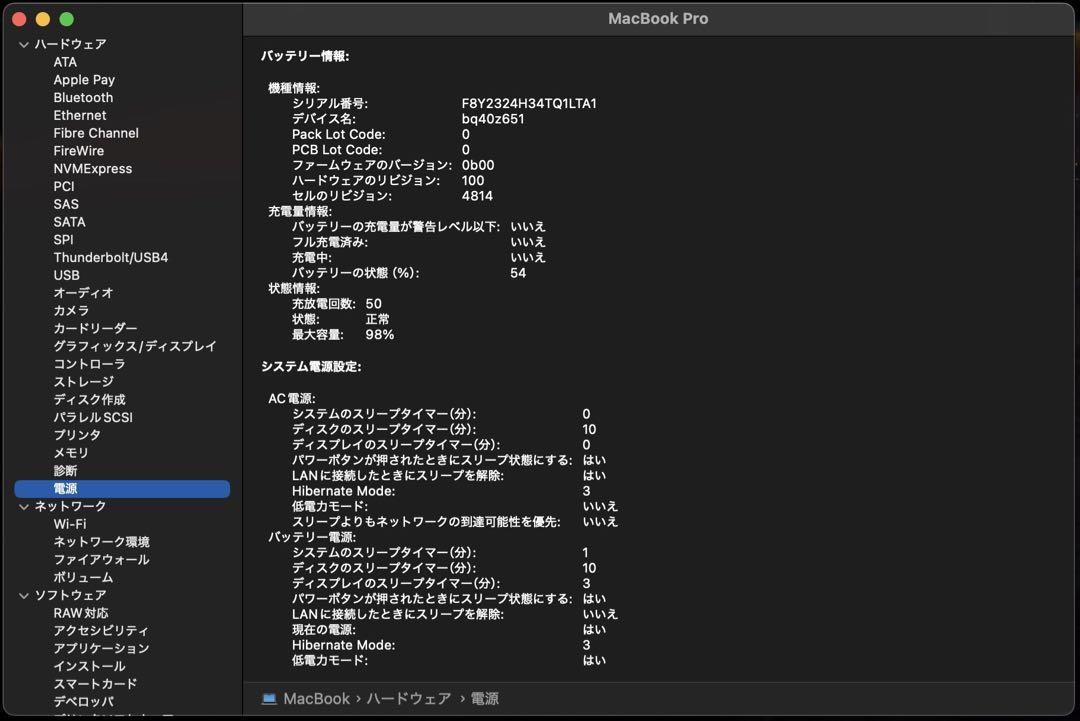Open the SATA entry
This screenshot has height=721, width=1080.
point(70,222)
